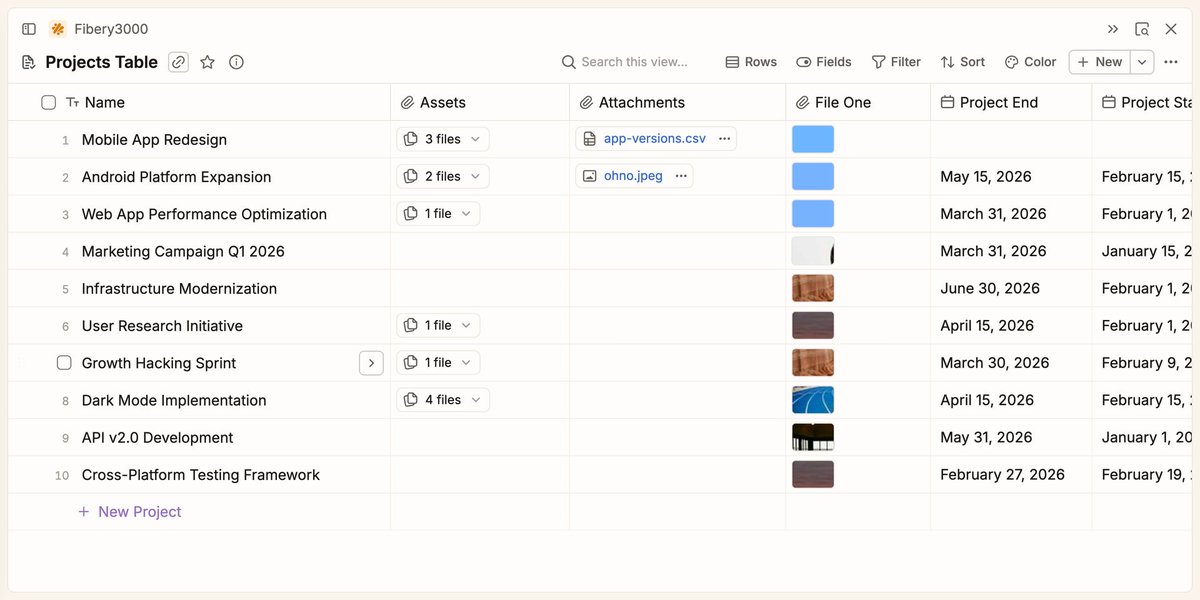Select Web App Performance Optimization name cell
The image size is (1200, 600).
pos(204,214)
